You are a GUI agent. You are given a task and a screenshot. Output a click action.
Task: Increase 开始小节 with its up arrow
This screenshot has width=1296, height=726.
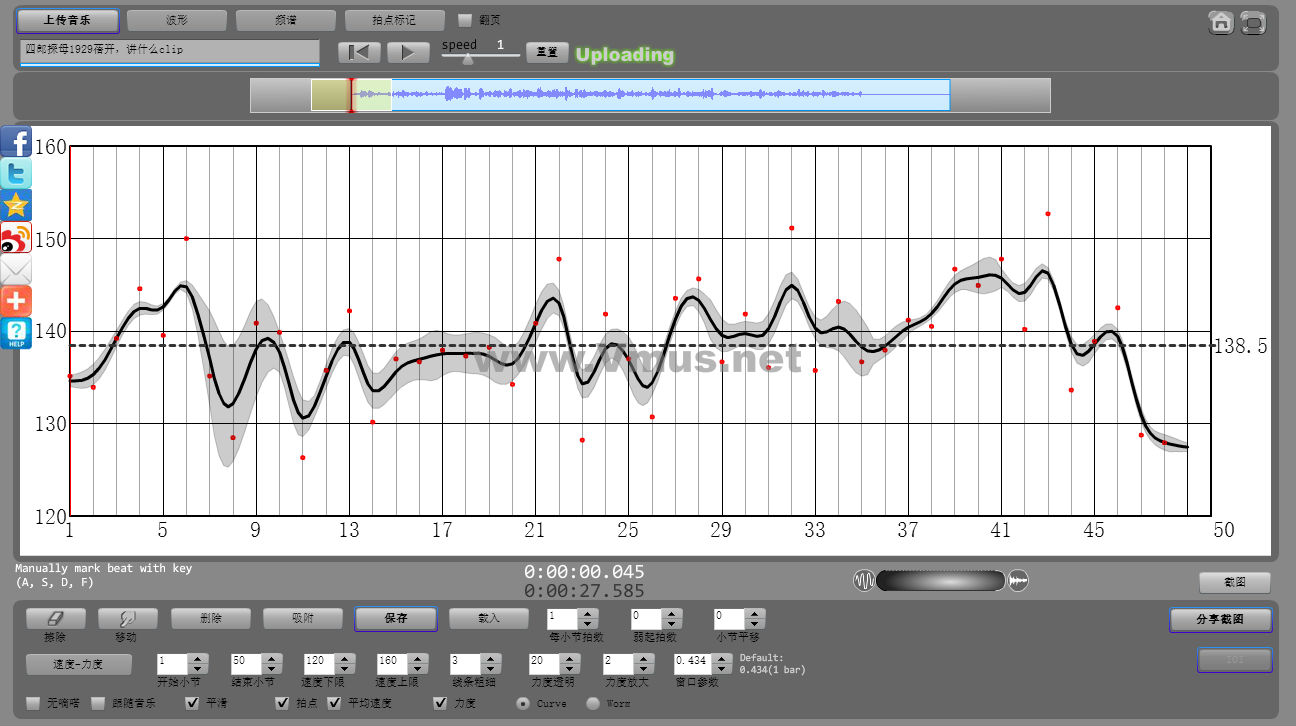(199, 658)
